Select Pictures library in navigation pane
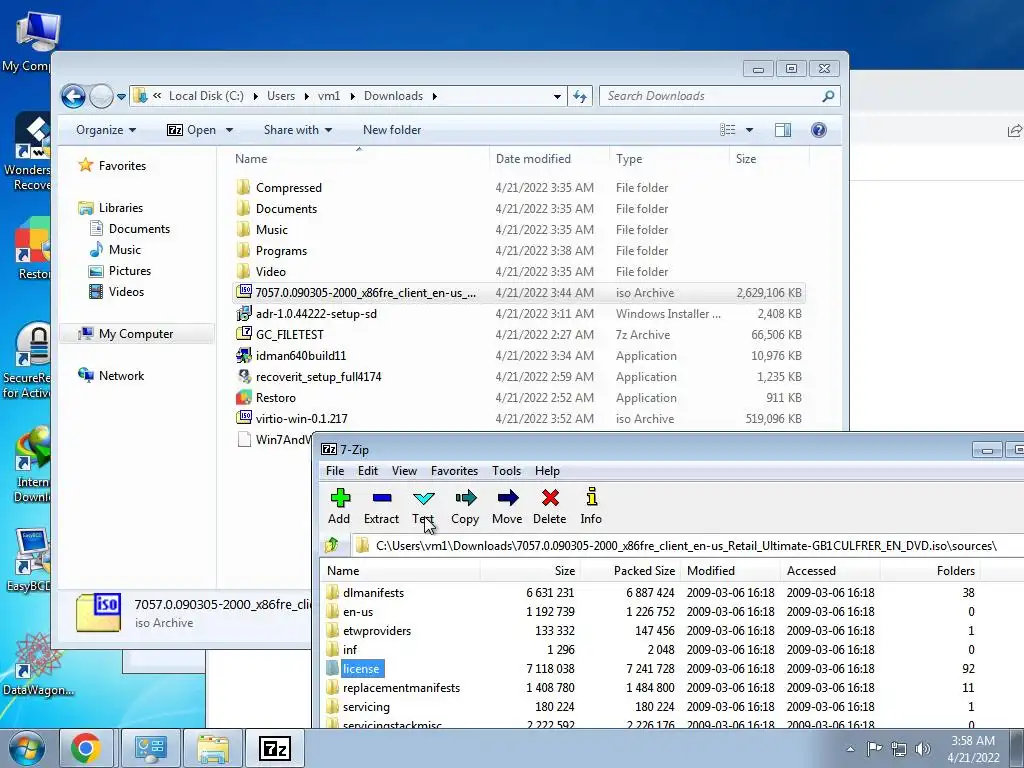The image size is (1024, 768). [129, 271]
